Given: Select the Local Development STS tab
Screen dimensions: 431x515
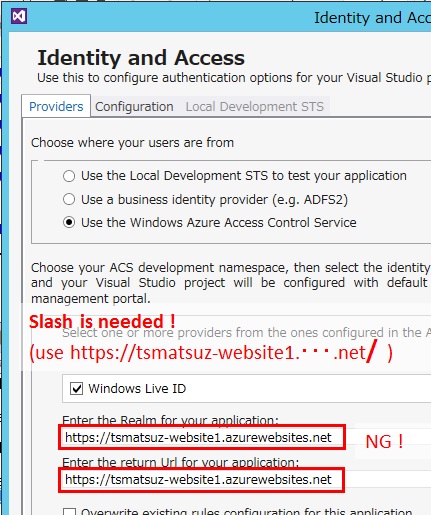Looking at the screenshot, I should point(255,107).
